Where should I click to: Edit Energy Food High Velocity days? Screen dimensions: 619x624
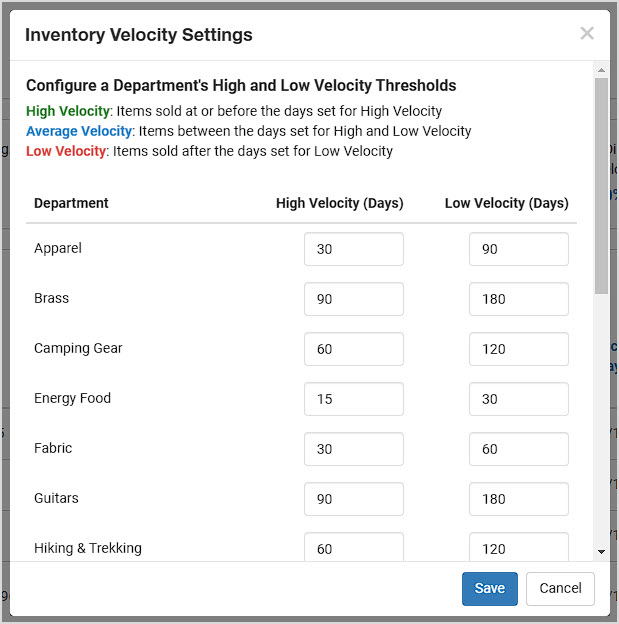(353, 399)
